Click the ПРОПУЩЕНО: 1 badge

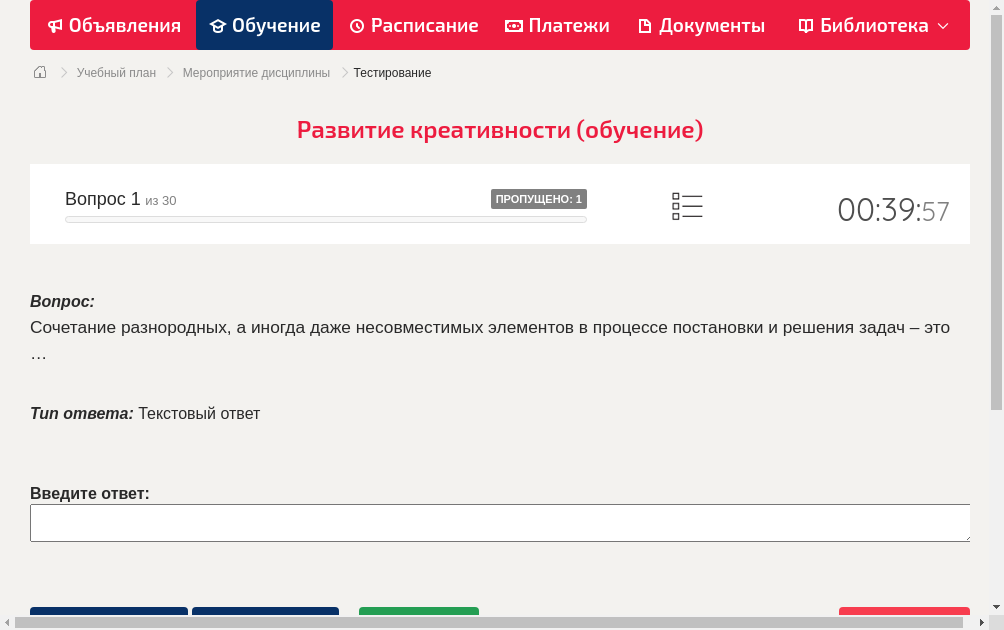(539, 198)
